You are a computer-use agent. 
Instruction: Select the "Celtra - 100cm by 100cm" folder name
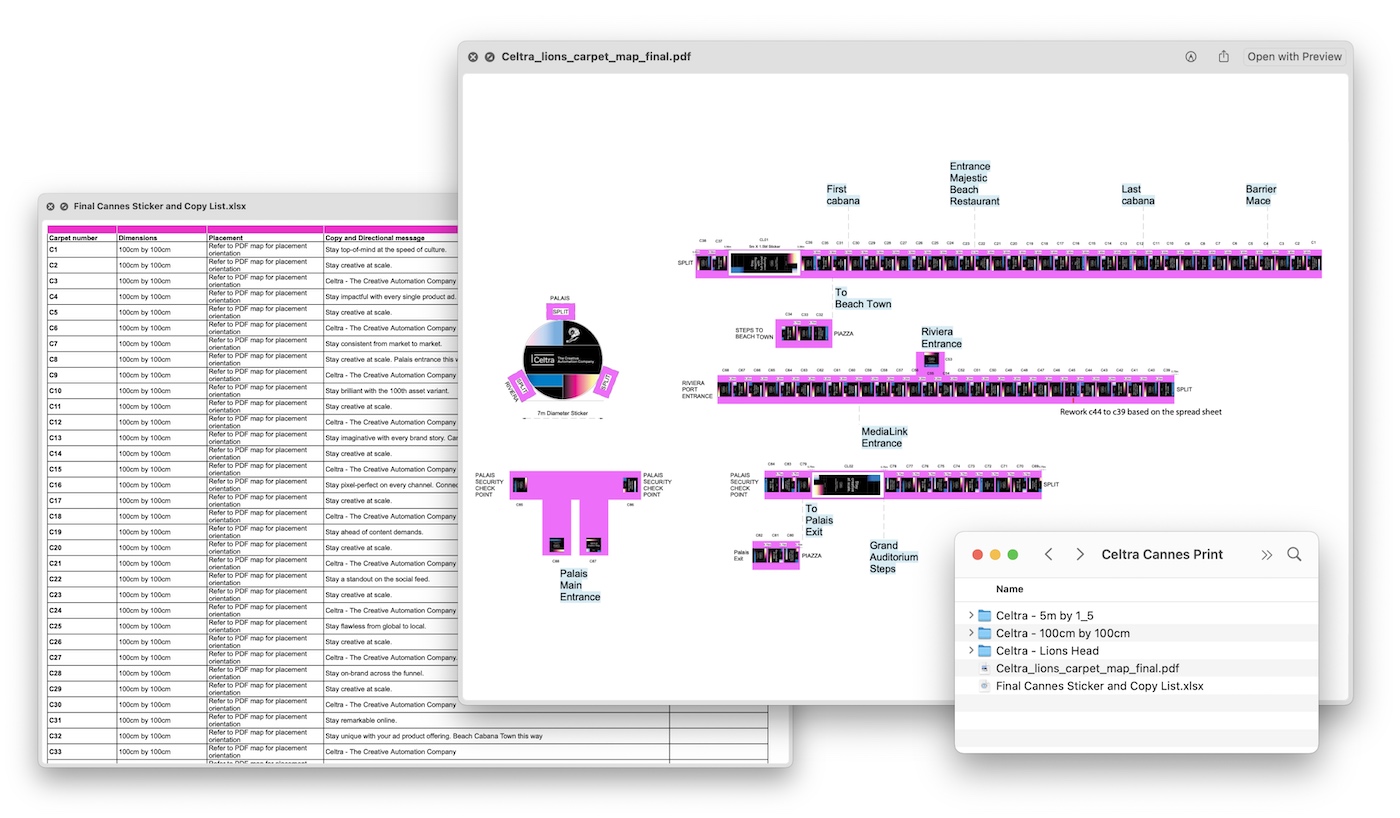[x=1063, y=634]
